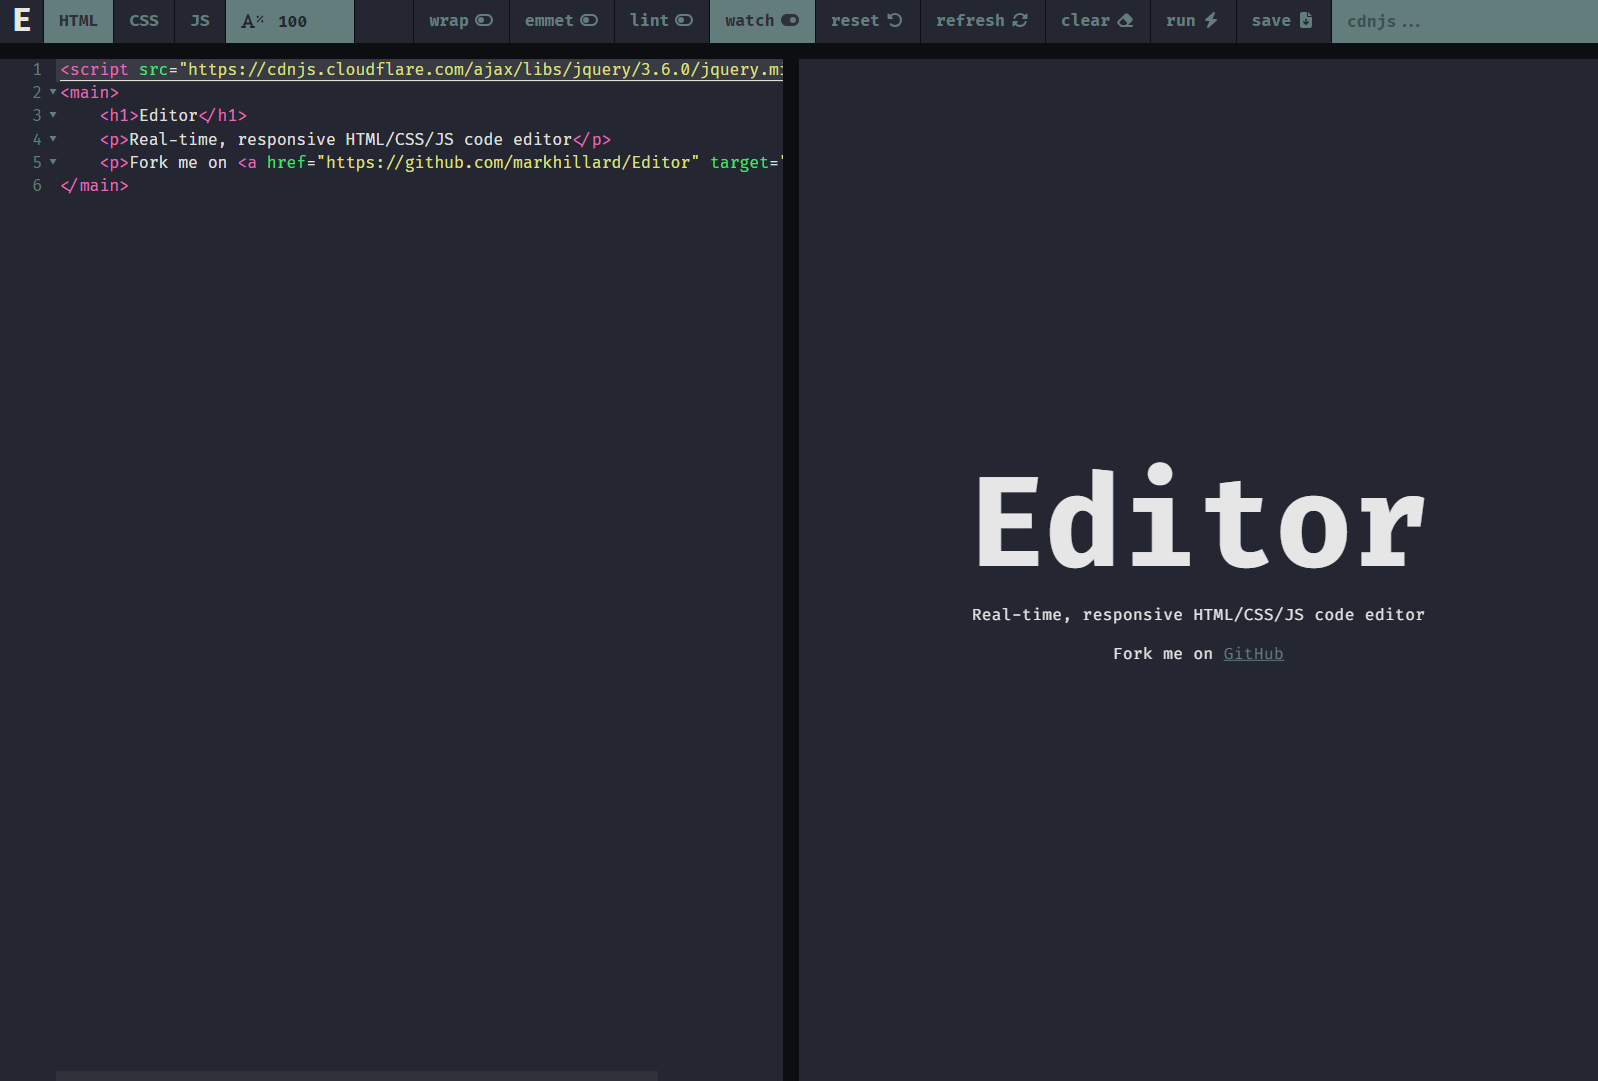Focus the cdnjs search field
This screenshot has width=1598, height=1081.
(x=1464, y=21)
